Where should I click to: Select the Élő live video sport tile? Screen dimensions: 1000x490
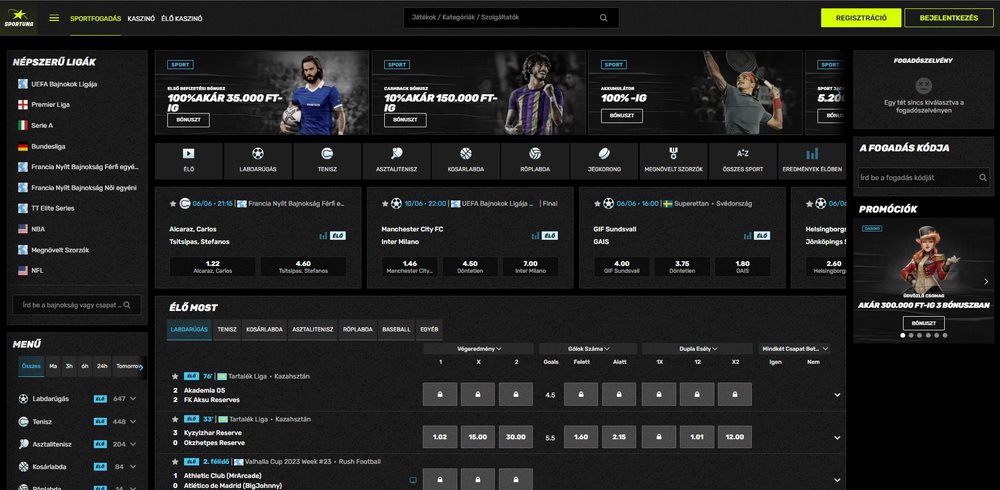coord(189,159)
